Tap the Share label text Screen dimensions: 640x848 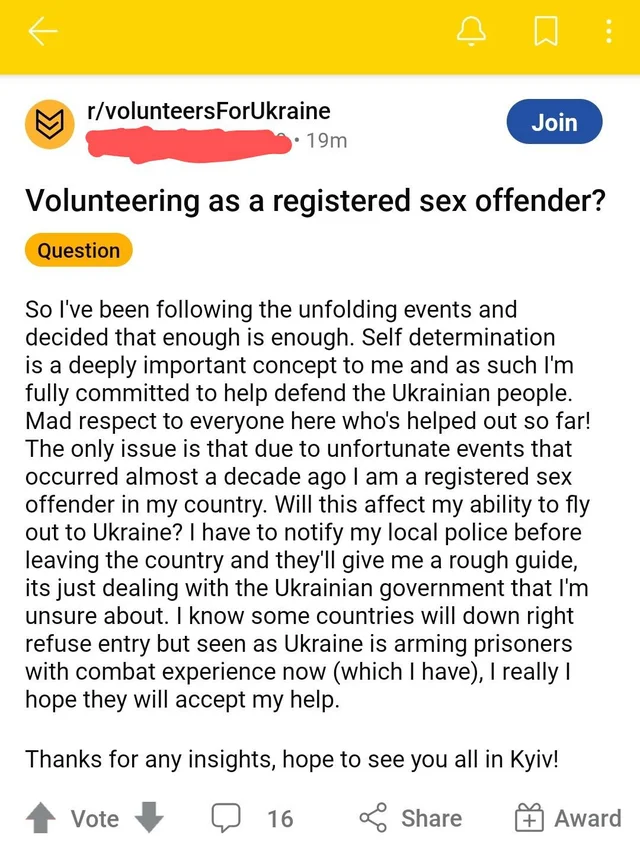[x=431, y=819]
